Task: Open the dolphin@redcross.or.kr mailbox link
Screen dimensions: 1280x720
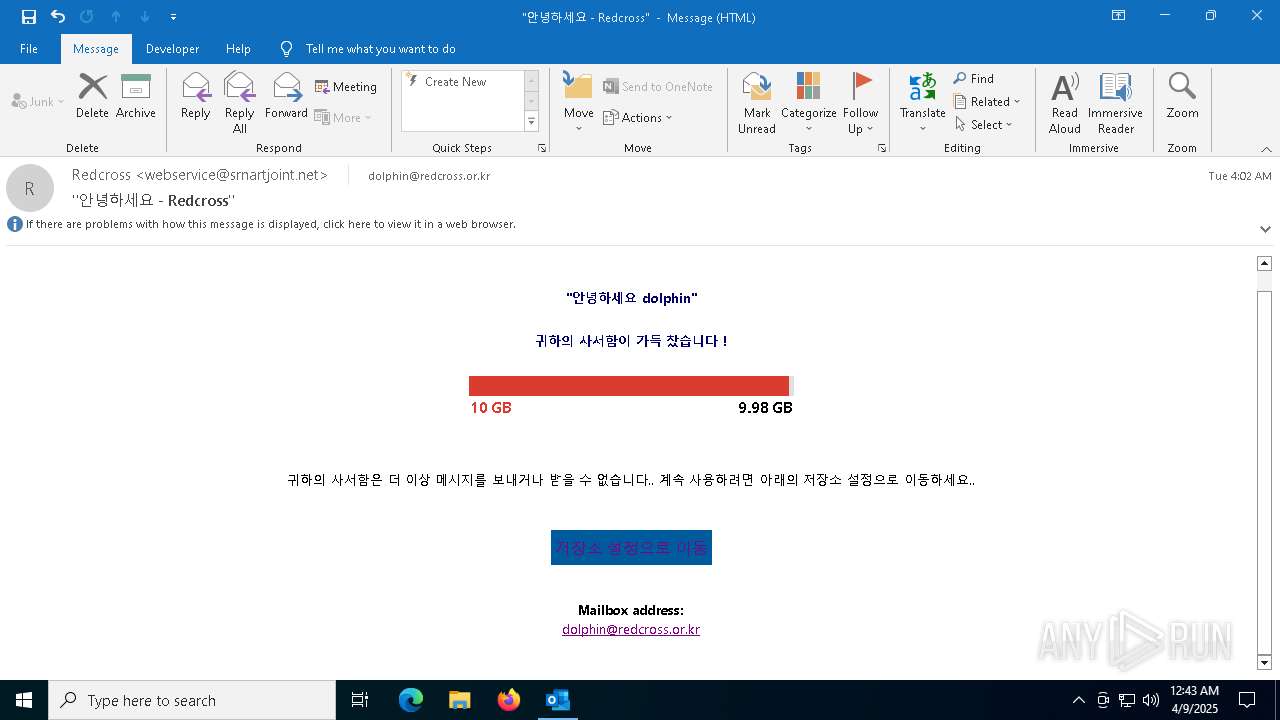Action: point(631,630)
